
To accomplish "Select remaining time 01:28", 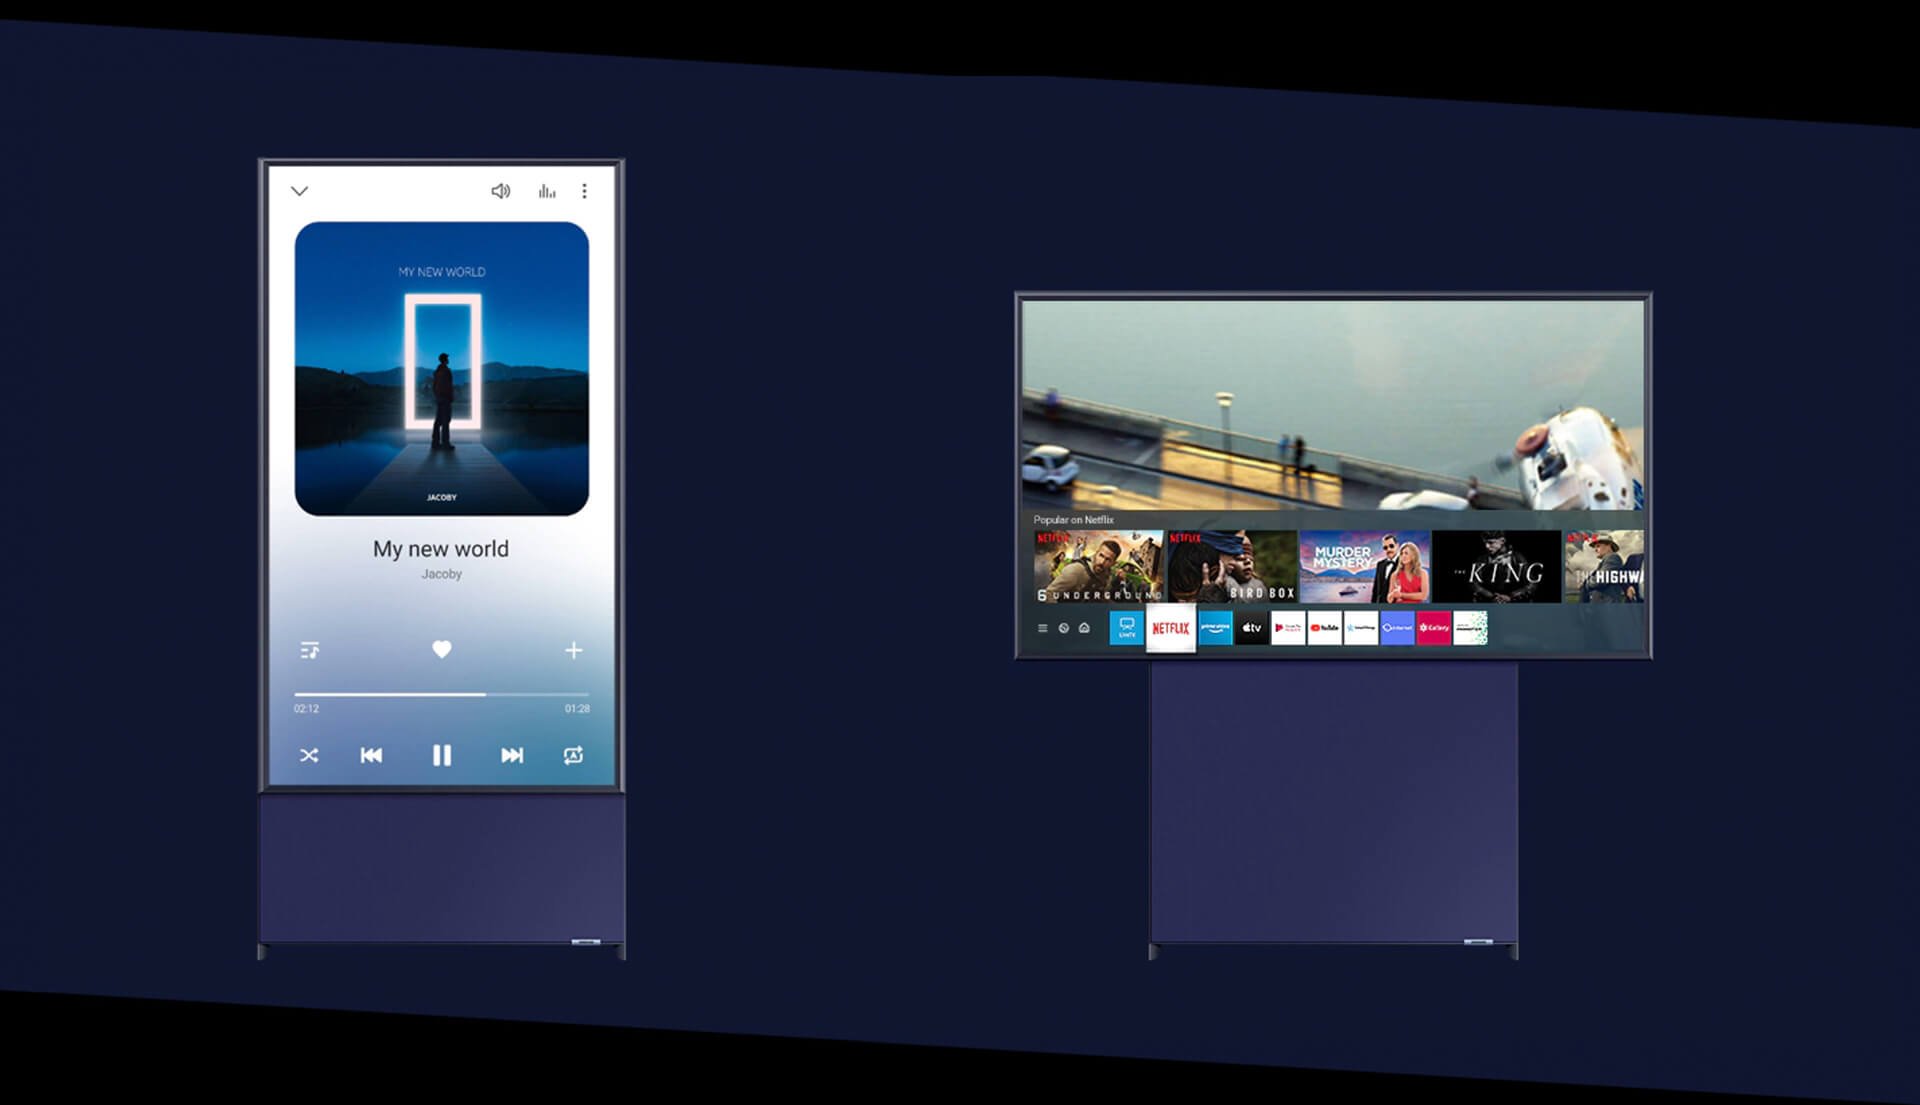I will coord(577,709).
